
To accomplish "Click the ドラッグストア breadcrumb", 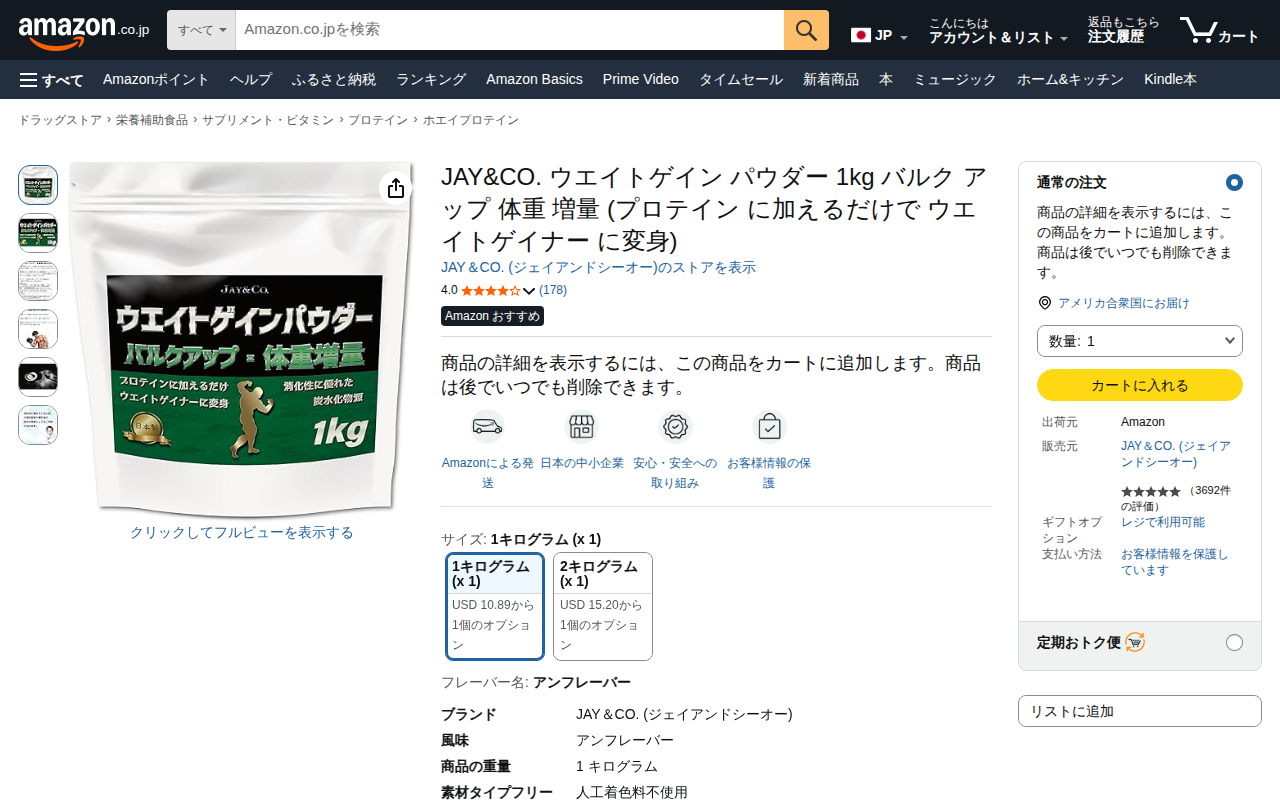I will point(60,120).
